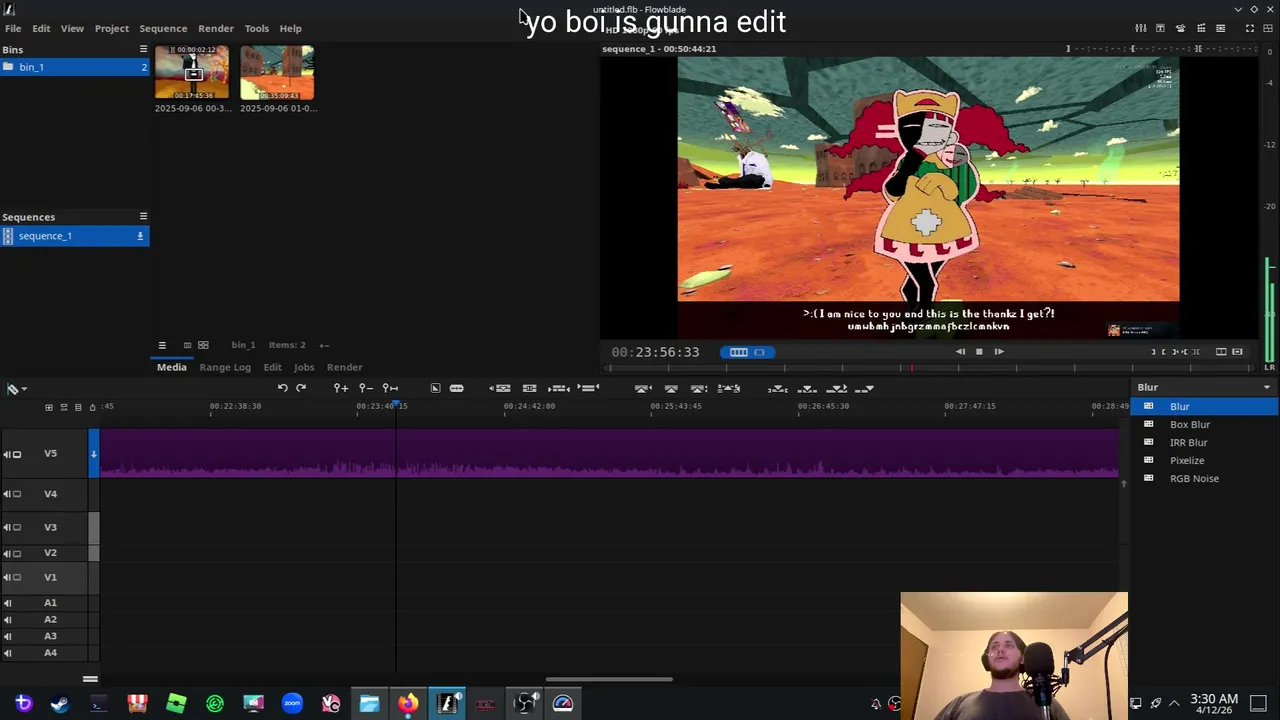Open the Sequence menu

coord(163,28)
